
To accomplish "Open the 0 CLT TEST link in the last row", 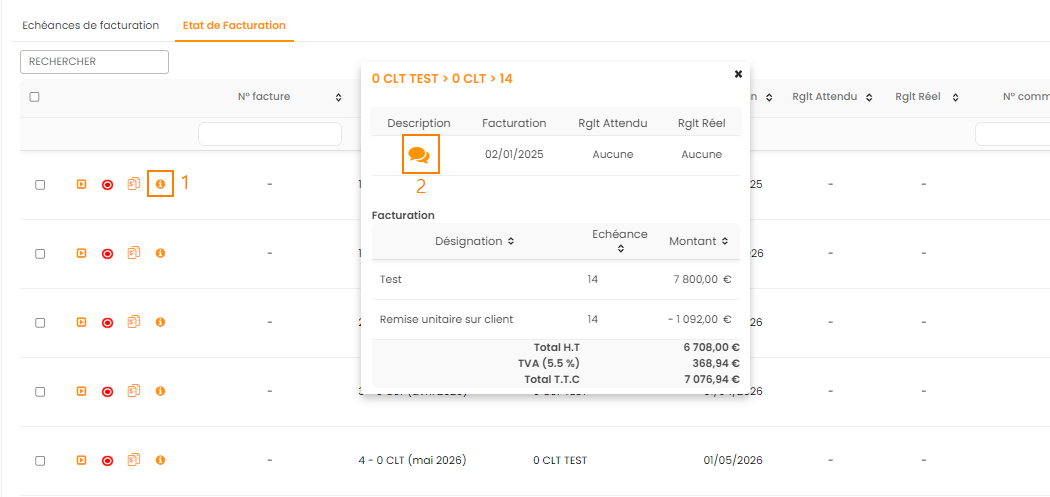I will coord(560,460).
